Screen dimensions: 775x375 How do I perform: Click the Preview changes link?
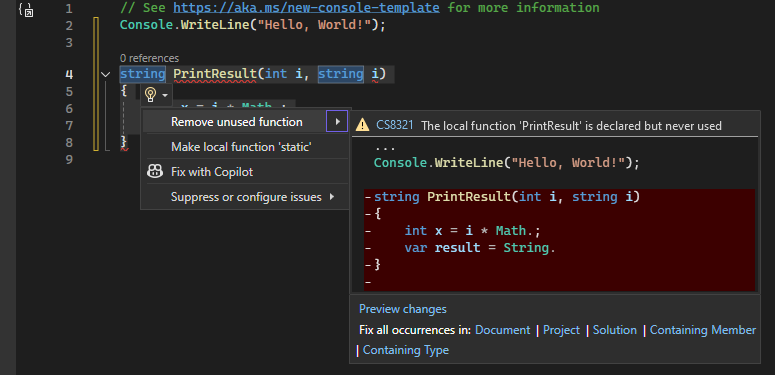(403, 309)
